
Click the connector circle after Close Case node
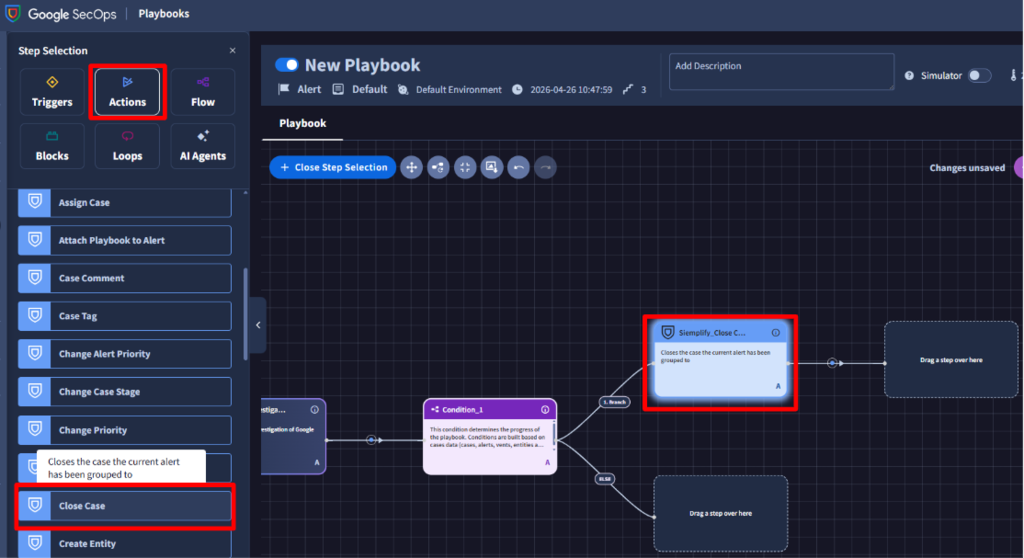[832, 363]
